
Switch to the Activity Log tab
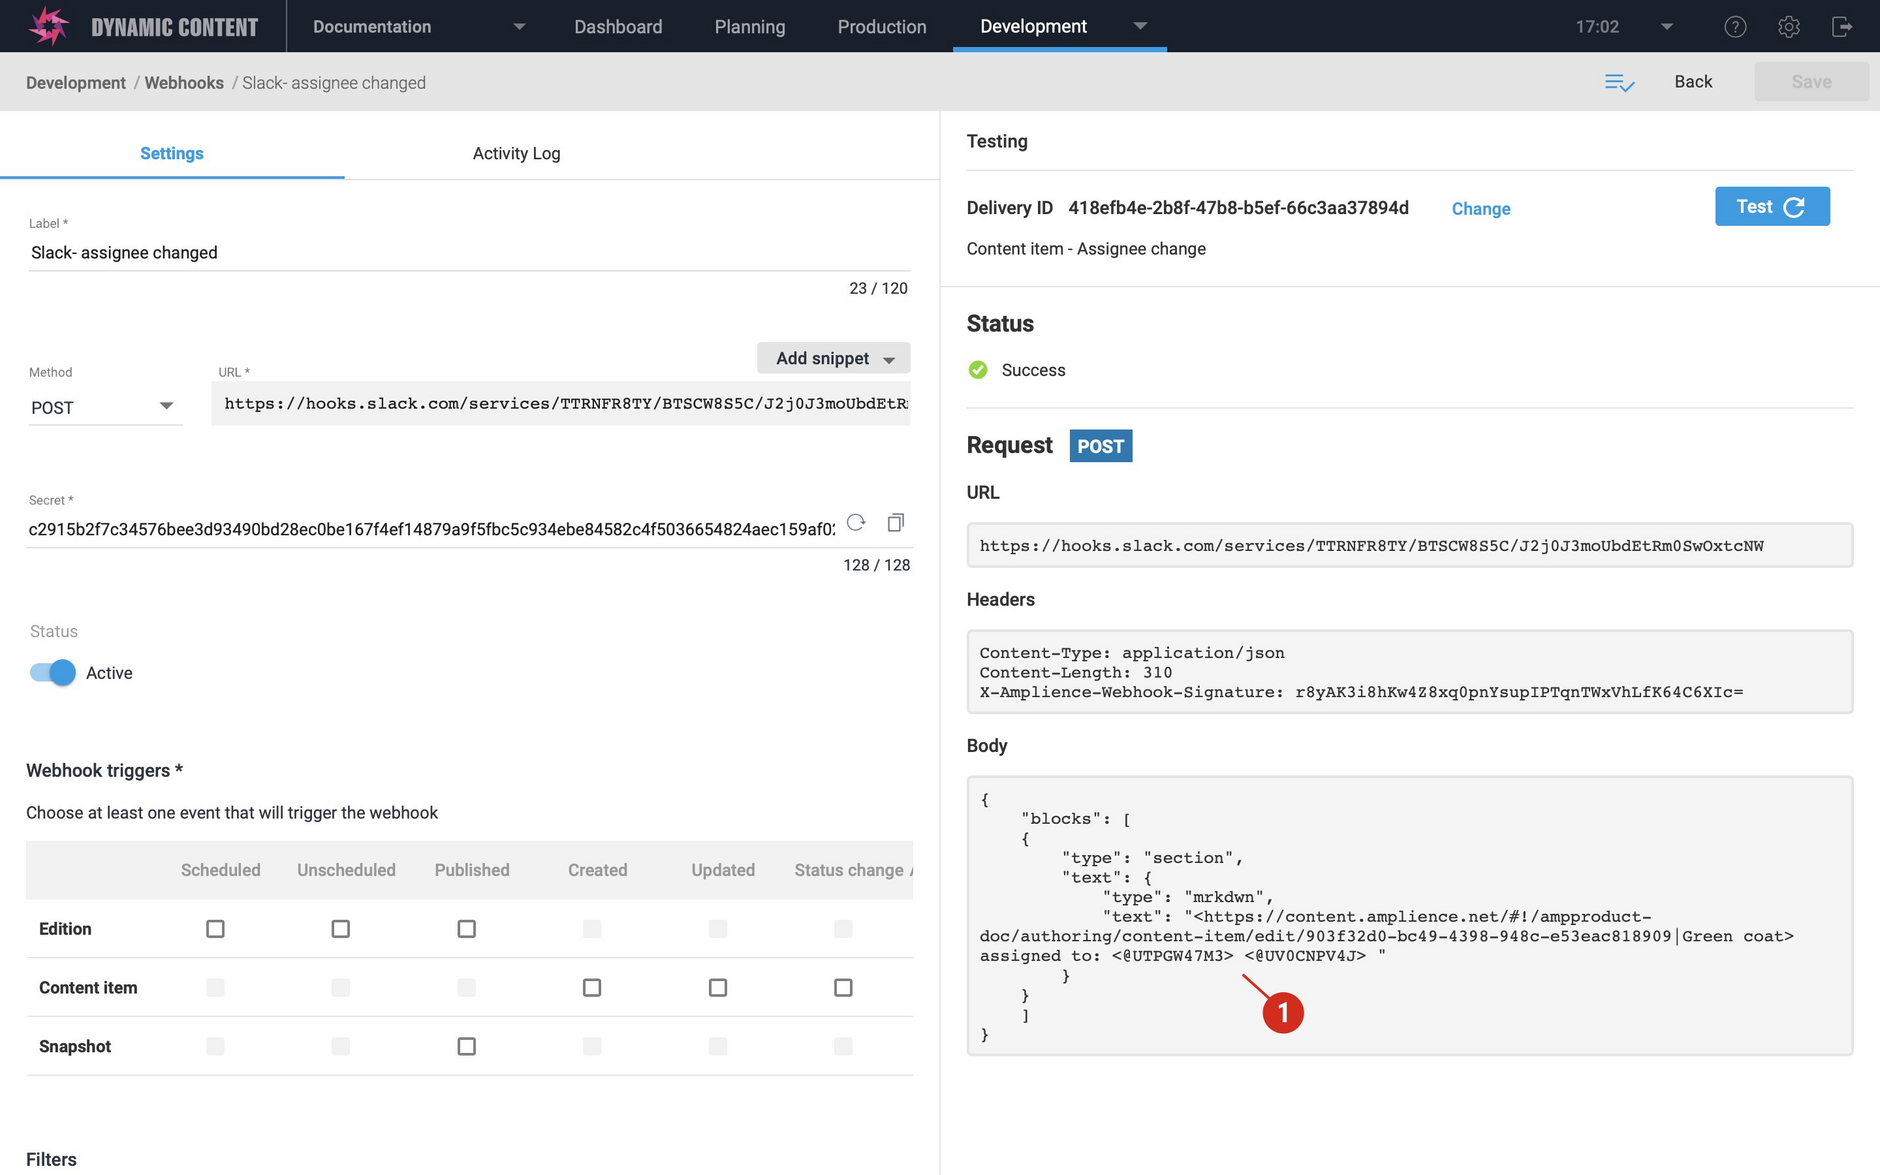point(516,153)
